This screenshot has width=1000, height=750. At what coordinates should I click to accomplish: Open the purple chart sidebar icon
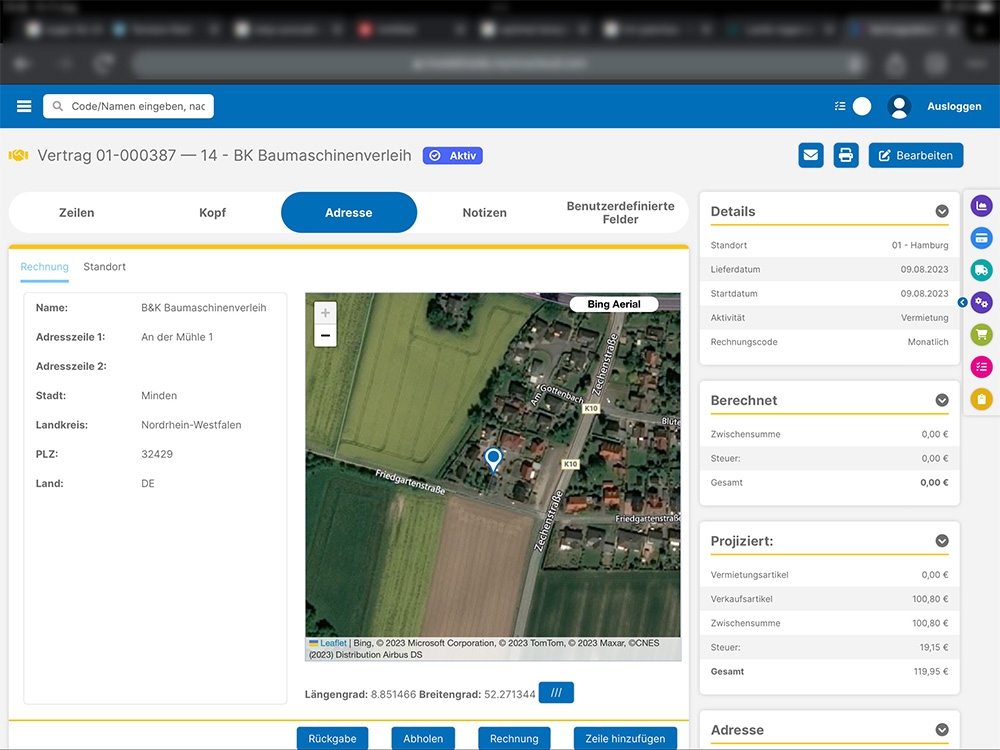pyautogui.click(x=982, y=205)
